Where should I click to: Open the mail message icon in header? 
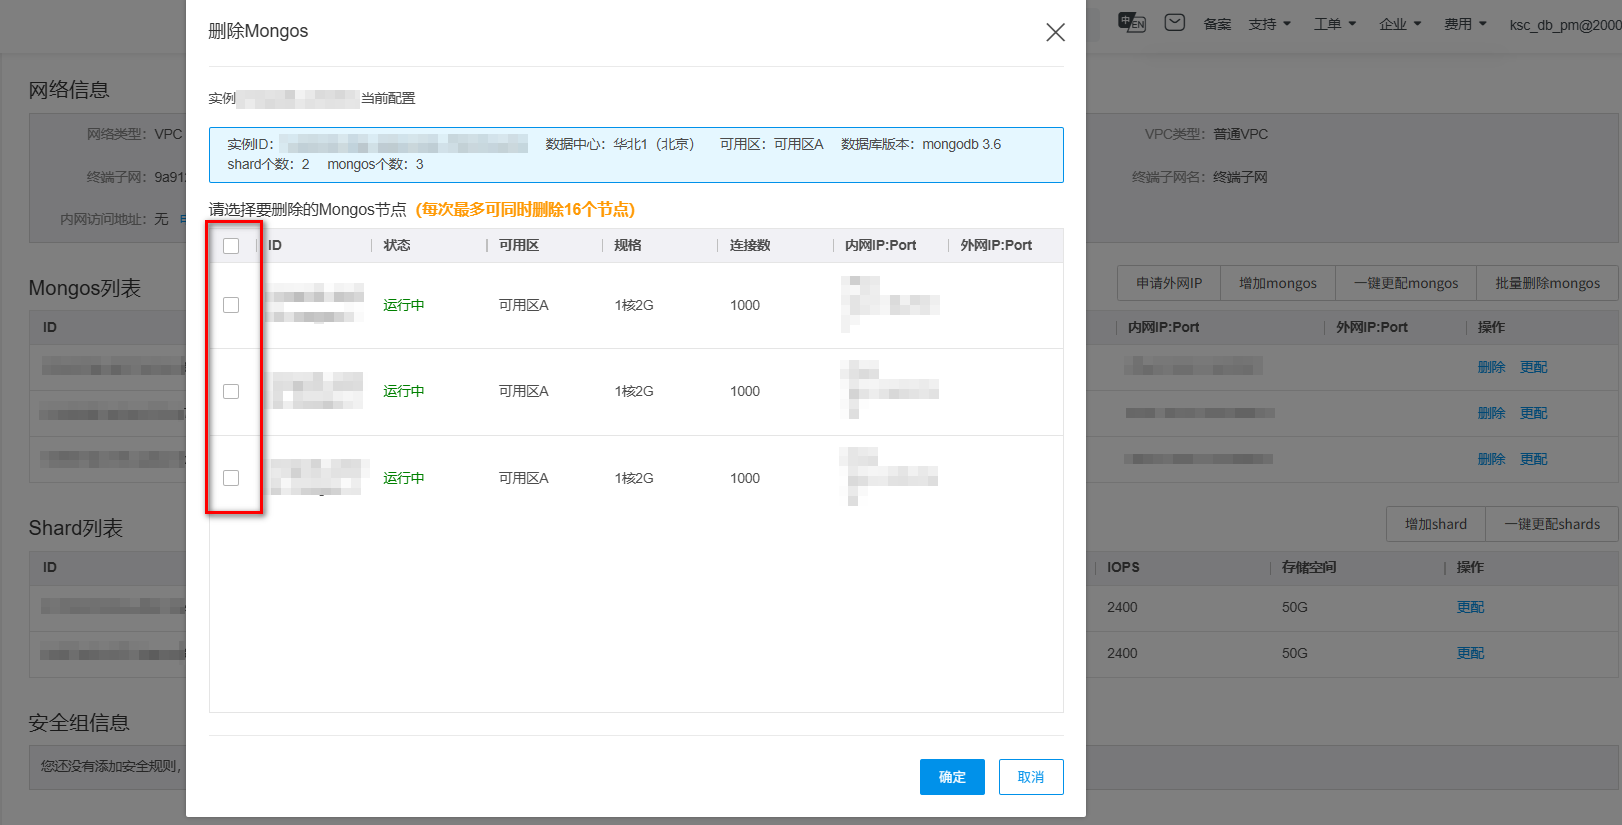(1175, 23)
